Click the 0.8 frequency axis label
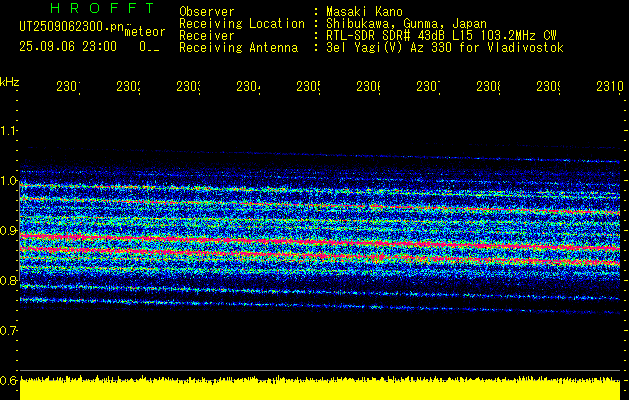The width and height of the screenshot is (629, 400). (9, 280)
